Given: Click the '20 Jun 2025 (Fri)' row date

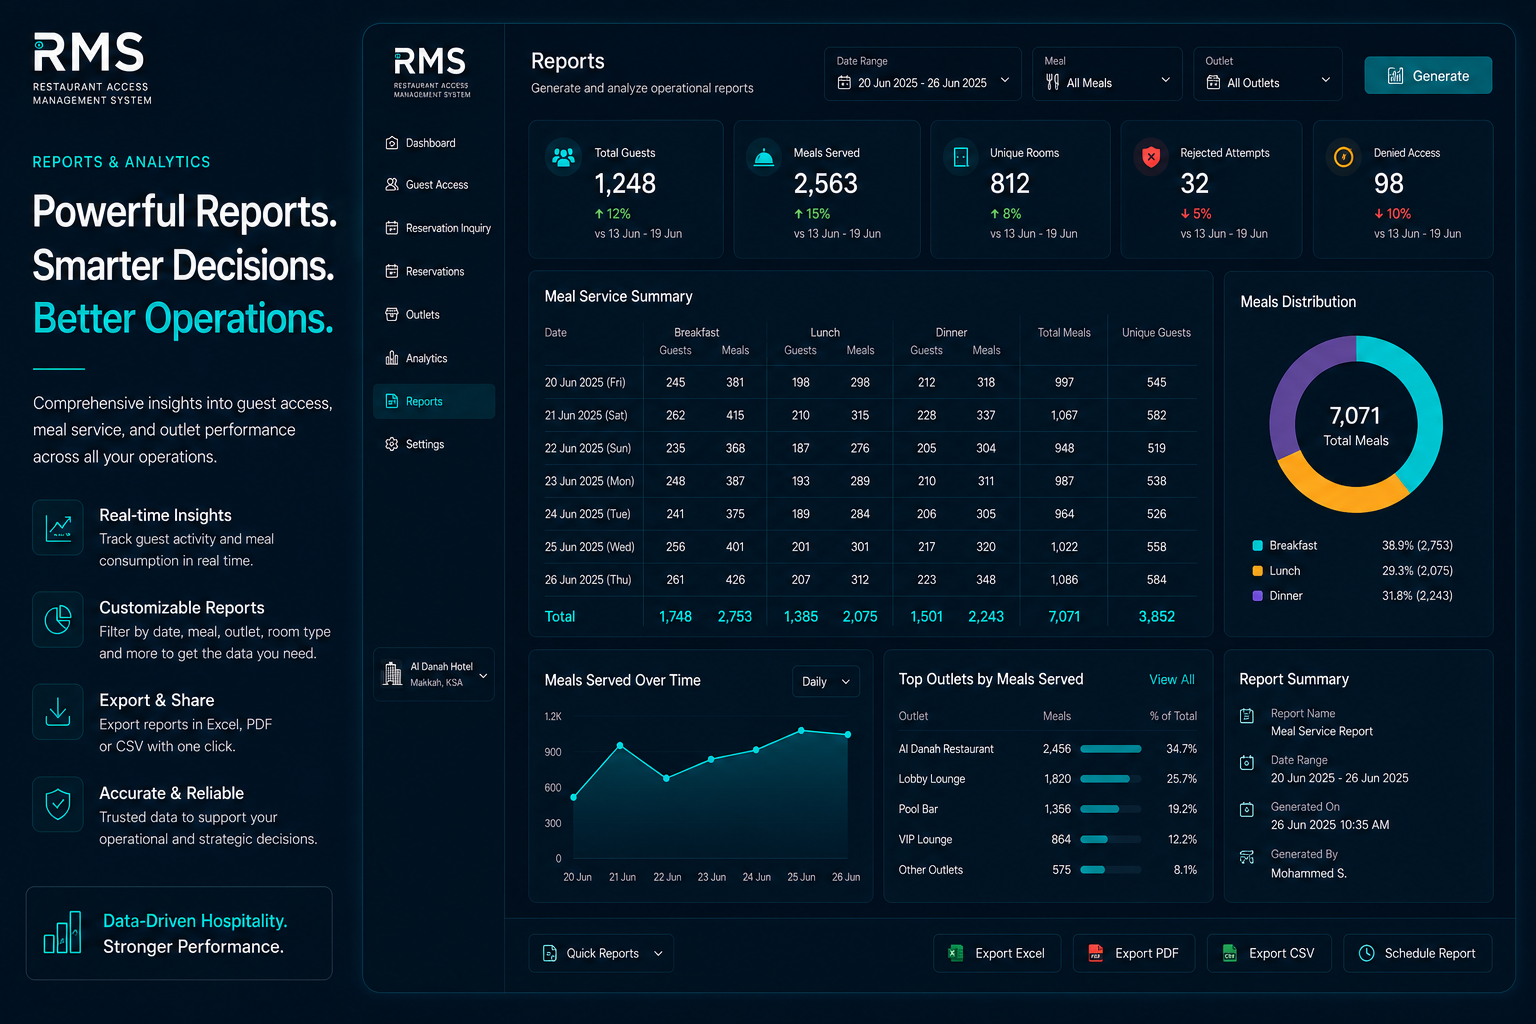Looking at the screenshot, I should 585,382.
